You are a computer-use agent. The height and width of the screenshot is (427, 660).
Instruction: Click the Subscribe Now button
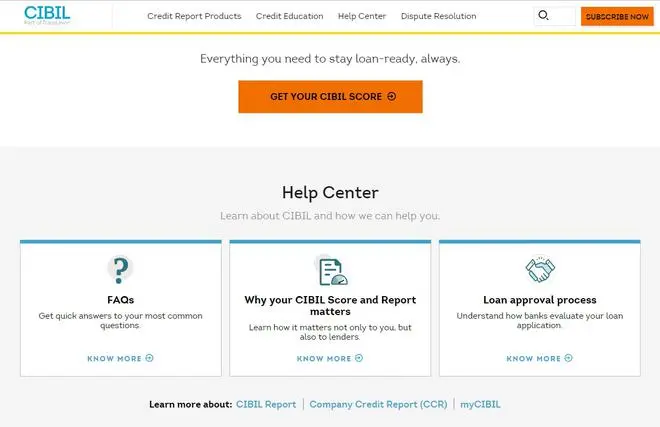point(617,16)
